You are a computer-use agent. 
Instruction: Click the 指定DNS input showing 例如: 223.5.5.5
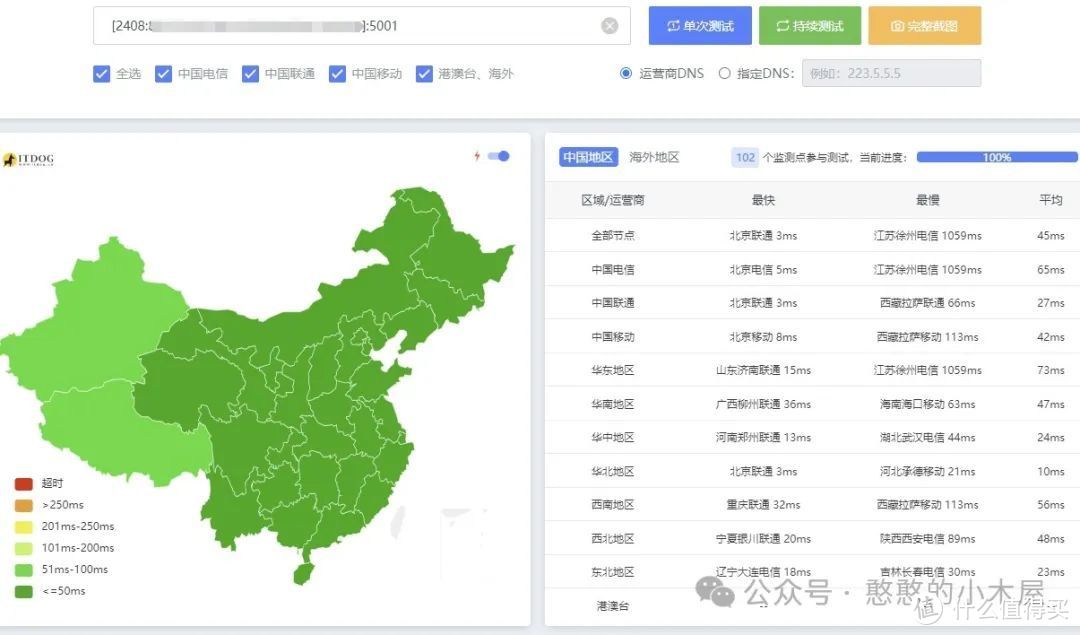point(890,72)
